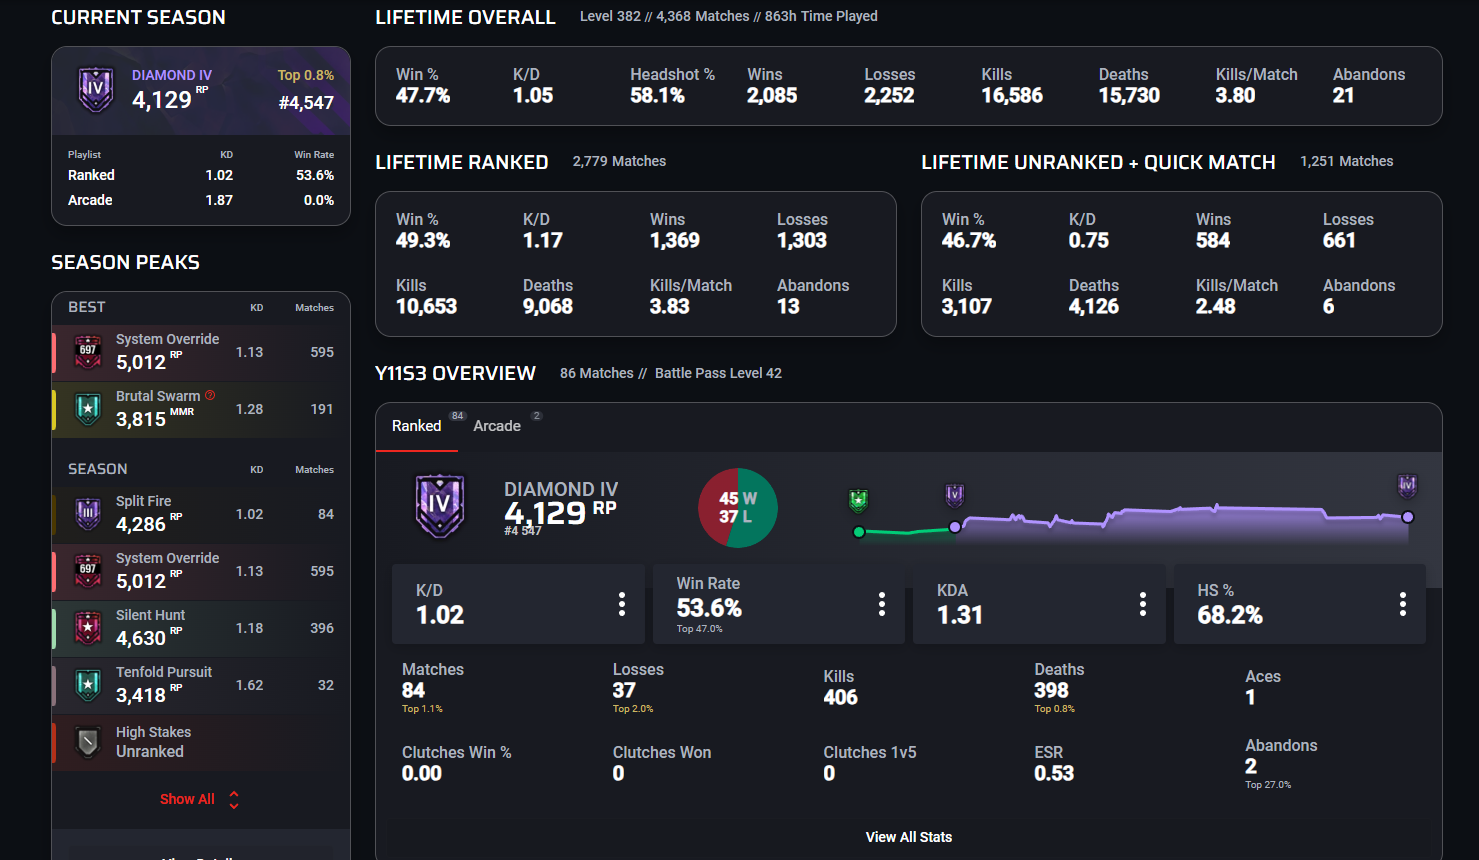This screenshot has height=860, width=1479.
Task: Click Tenfold Pursuit season rank emblem
Action: click(x=88, y=685)
